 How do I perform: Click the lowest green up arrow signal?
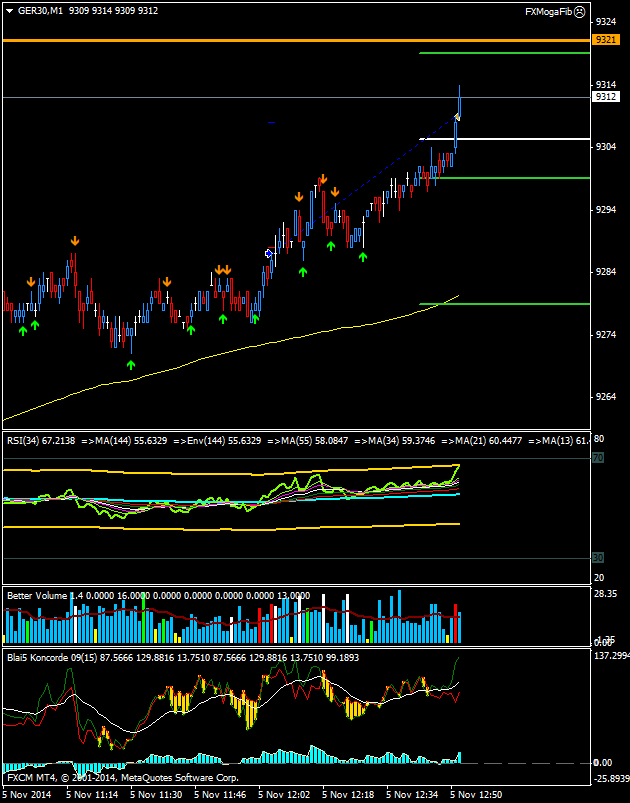(x=131, y=365)
